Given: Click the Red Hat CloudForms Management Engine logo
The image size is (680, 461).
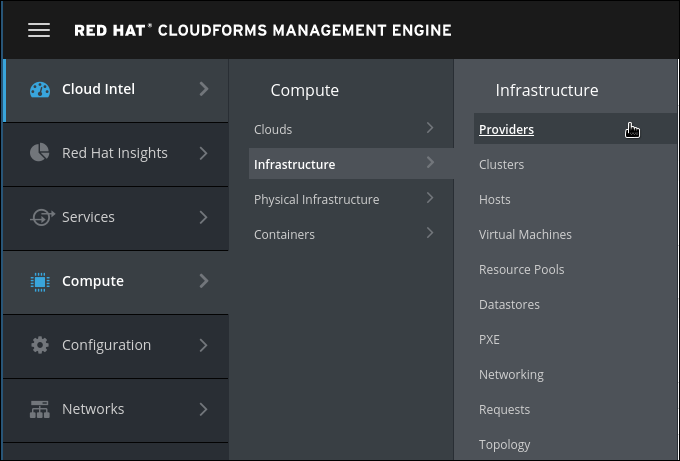Looking at the screenshot, I should 263,30.
